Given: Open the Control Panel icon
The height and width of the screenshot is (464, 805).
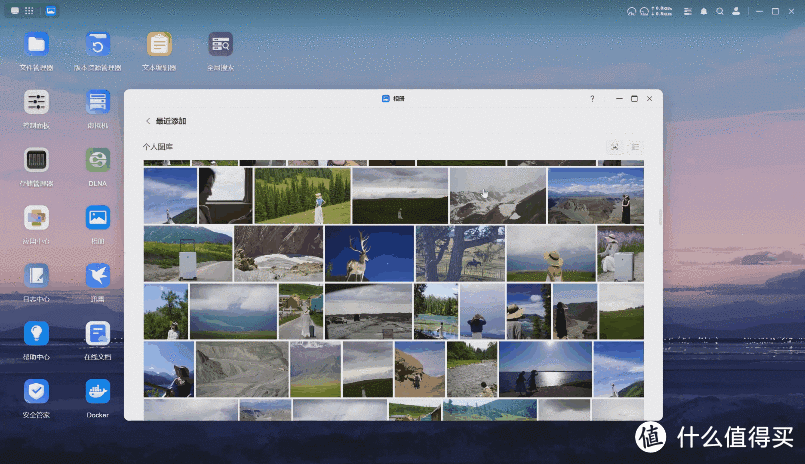Looking at the screenshot, I should pyautogui.click(x=37, y=102).
